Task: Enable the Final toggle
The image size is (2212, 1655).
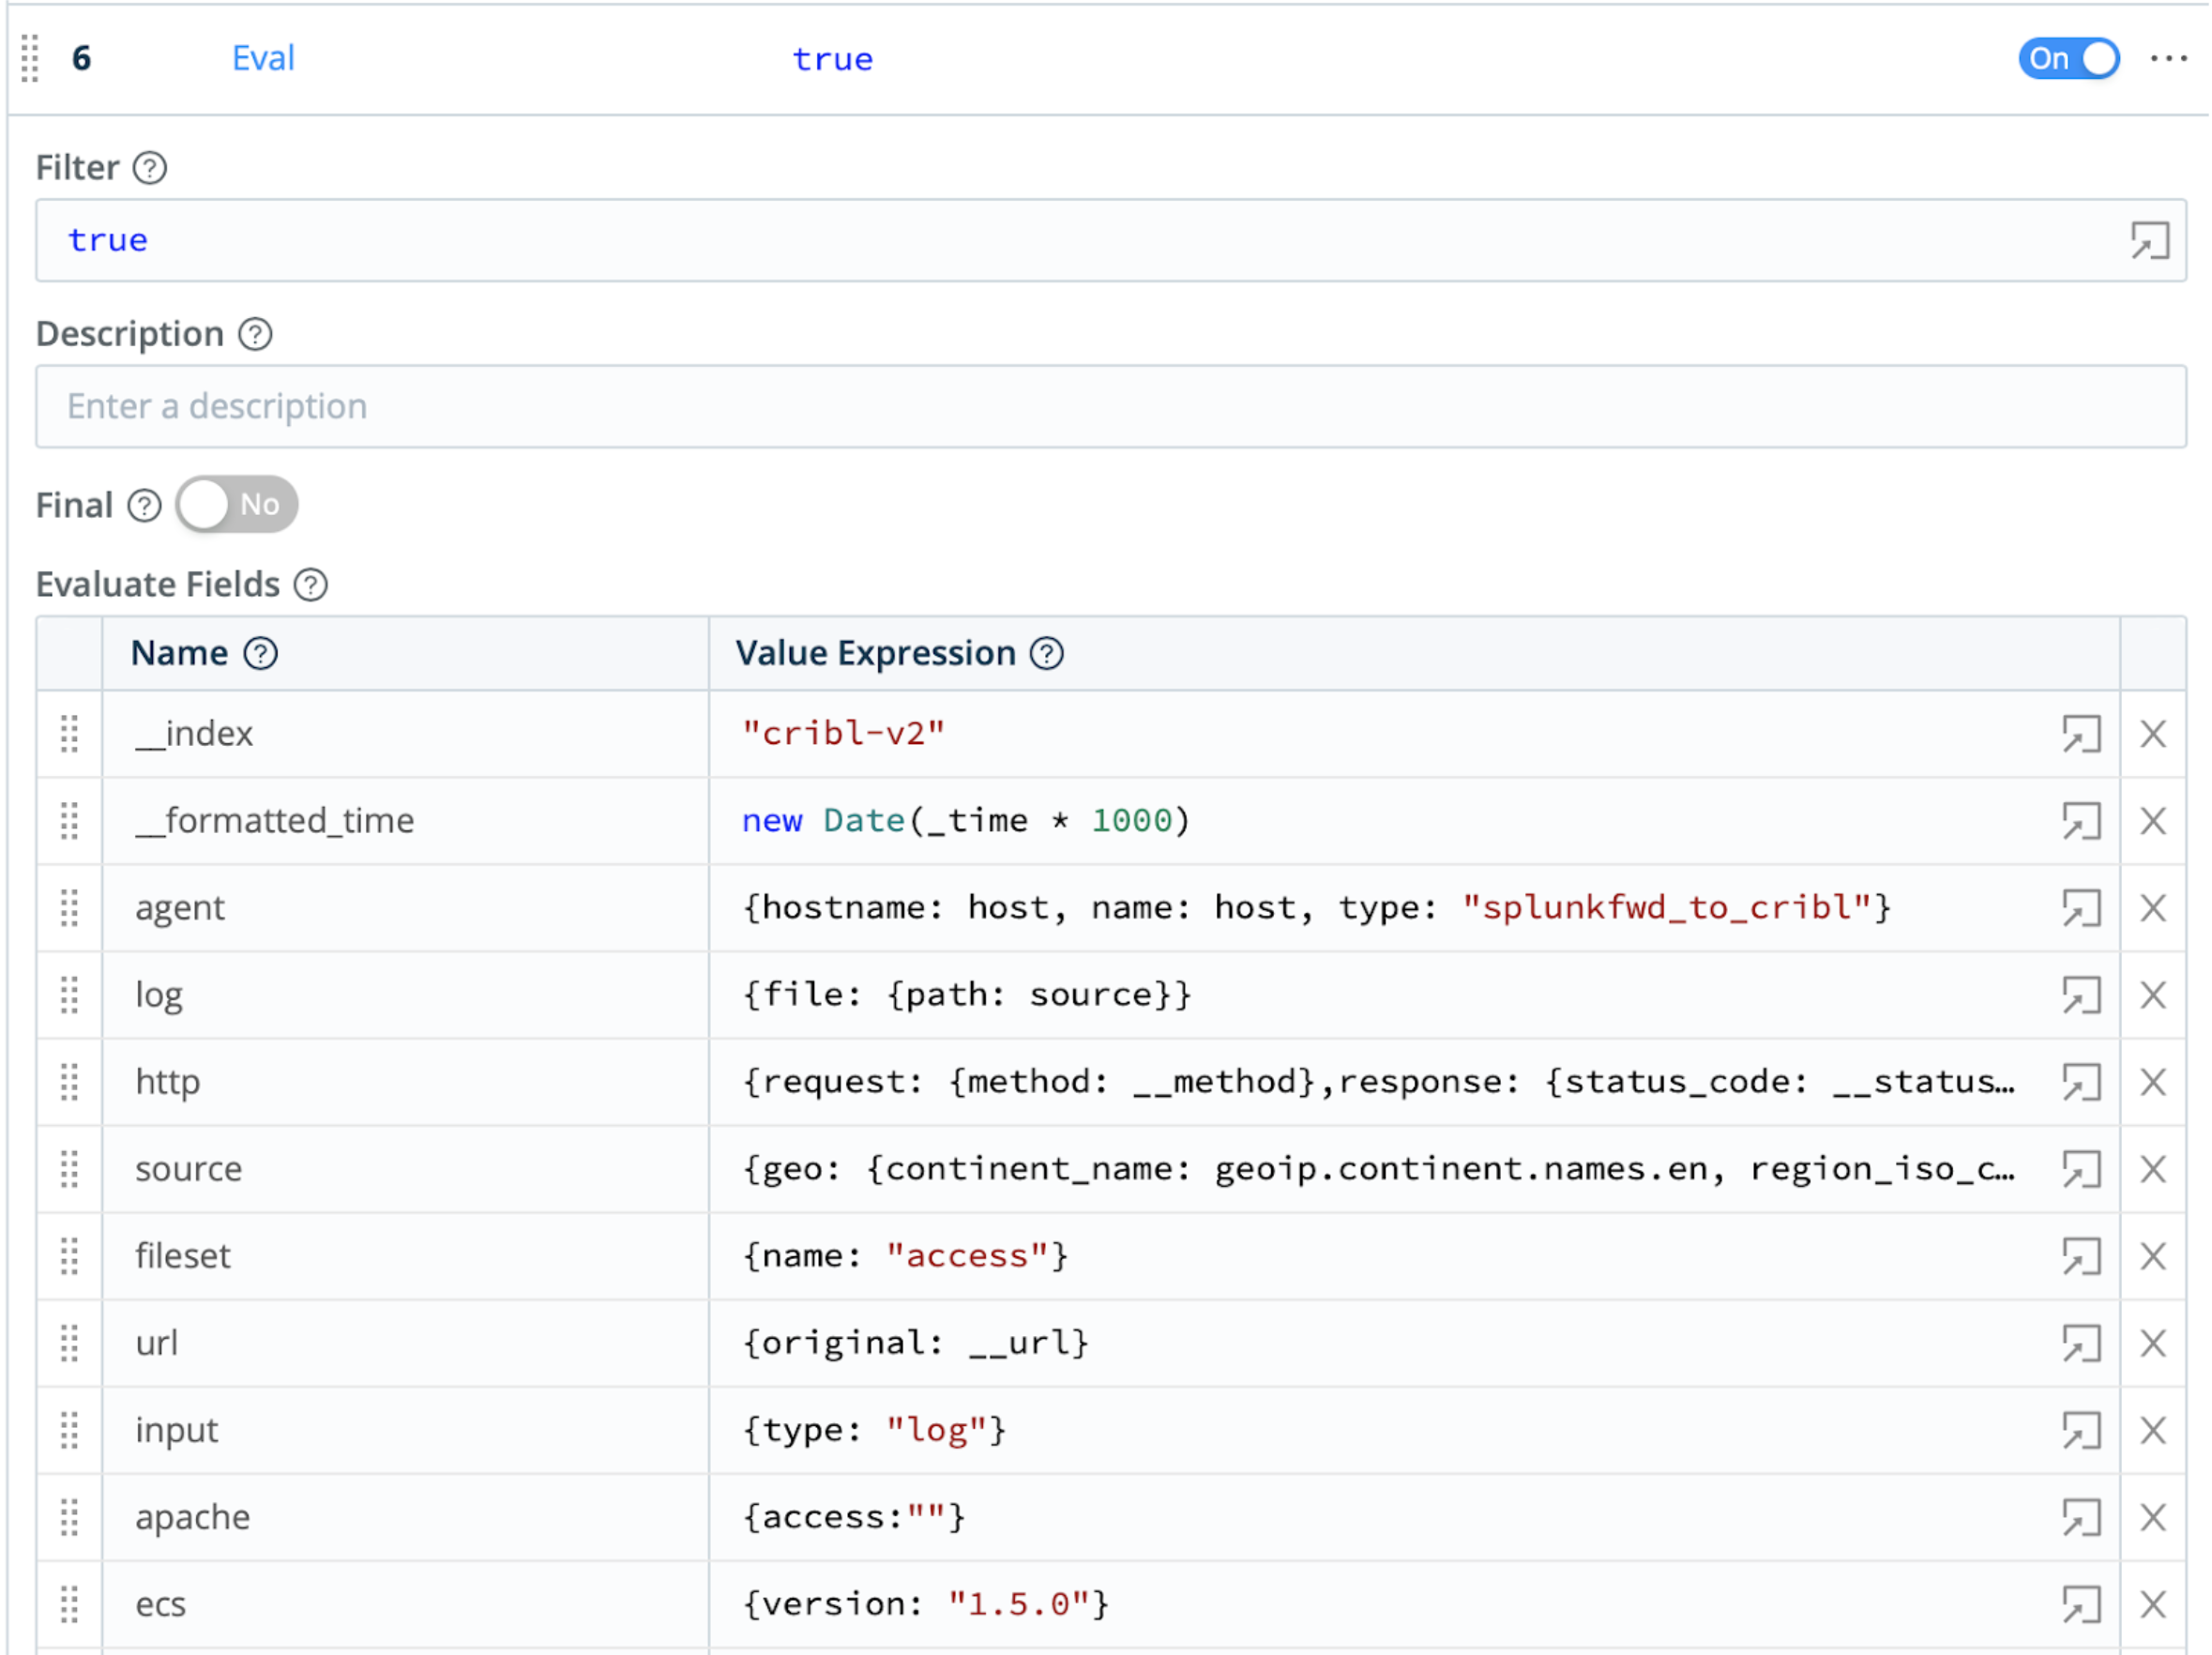Action: [237, 505]
